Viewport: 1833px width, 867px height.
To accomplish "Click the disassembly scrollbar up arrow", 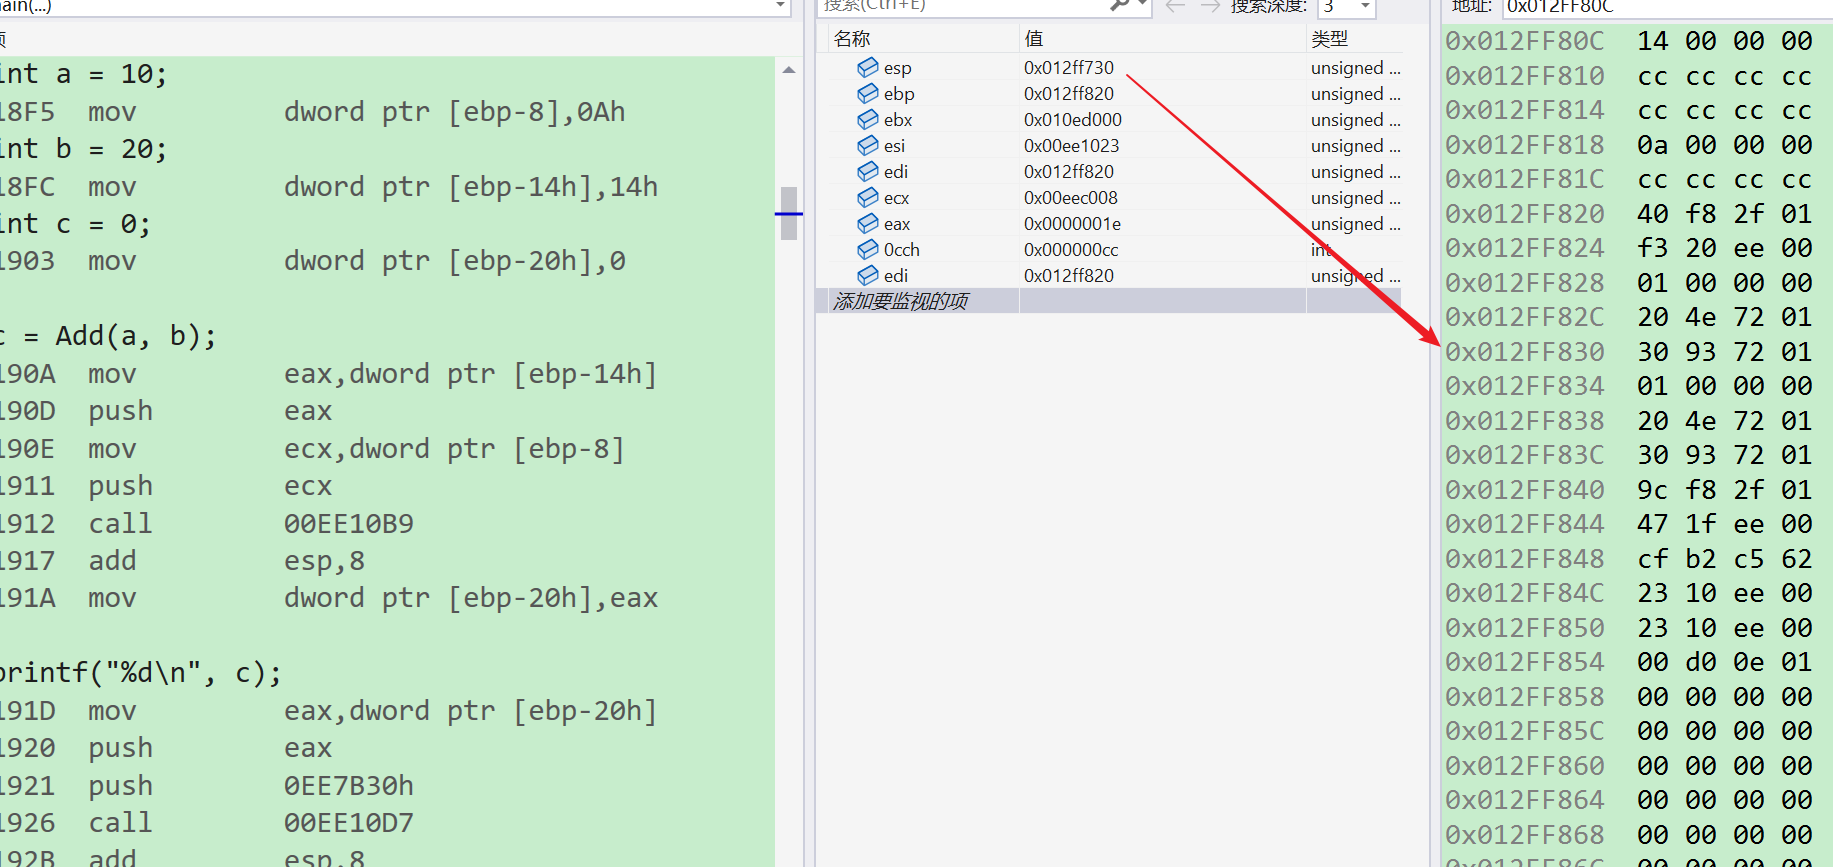I will point(789,70).
